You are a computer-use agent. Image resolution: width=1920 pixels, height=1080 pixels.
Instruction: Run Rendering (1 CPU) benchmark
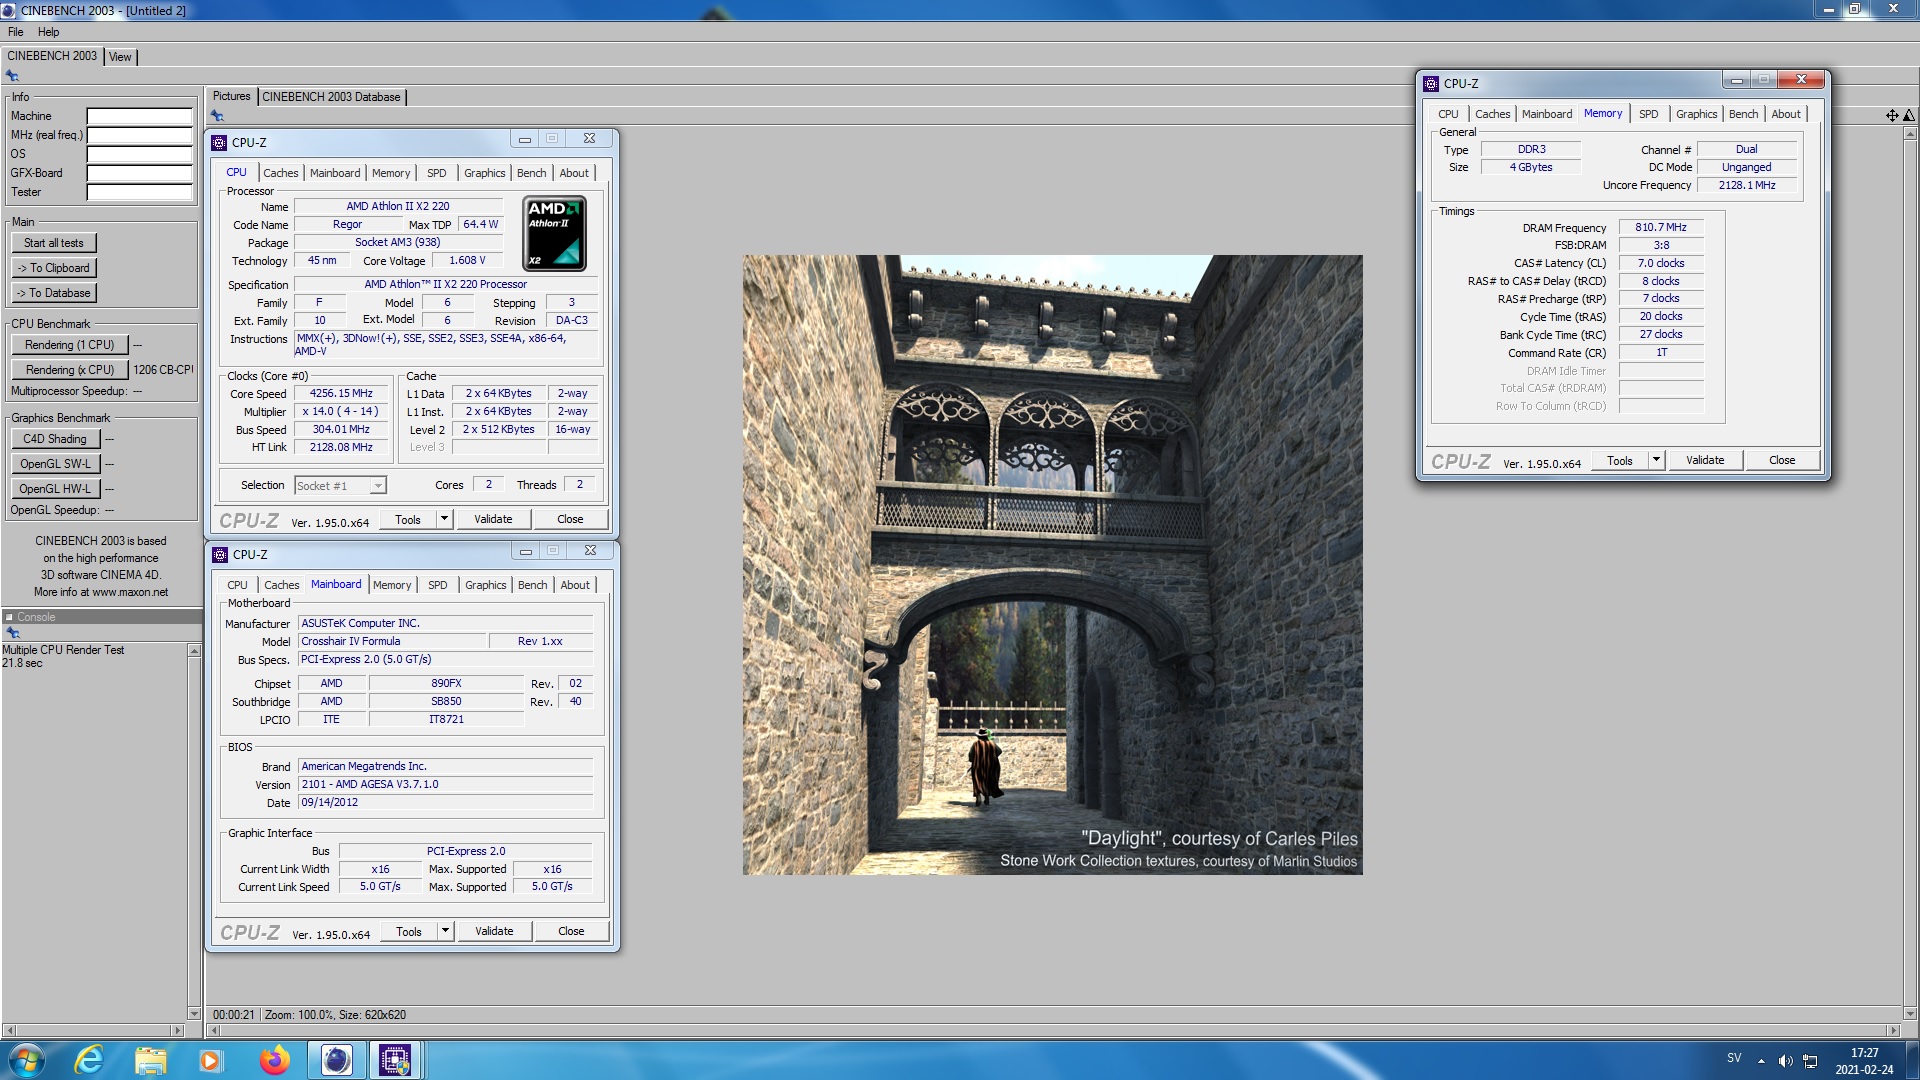[70, 345]
